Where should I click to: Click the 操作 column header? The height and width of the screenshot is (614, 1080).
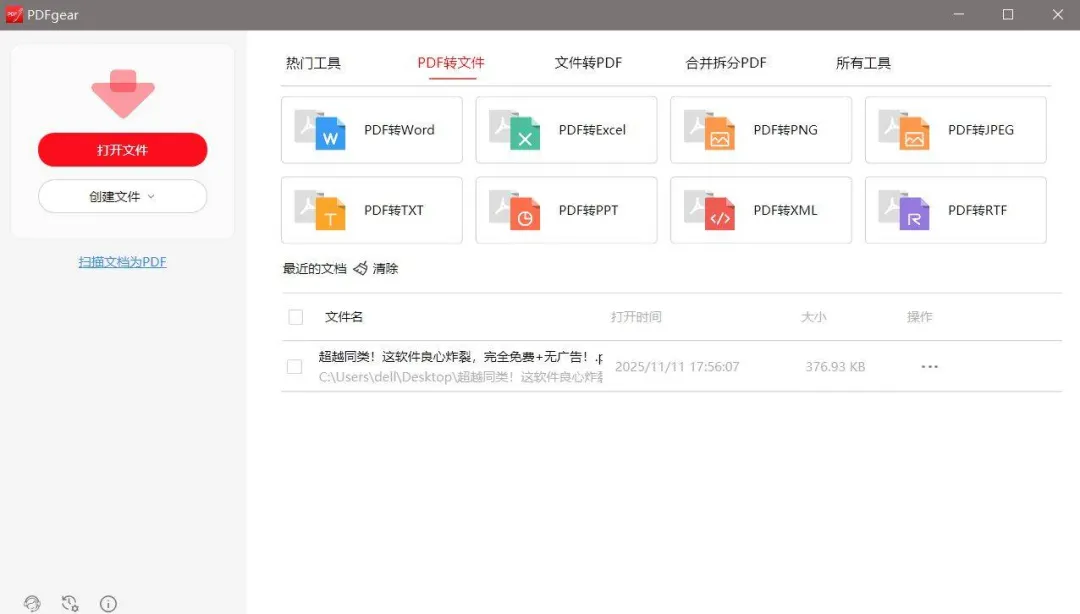pyautogui.click(x=920, y=317)
